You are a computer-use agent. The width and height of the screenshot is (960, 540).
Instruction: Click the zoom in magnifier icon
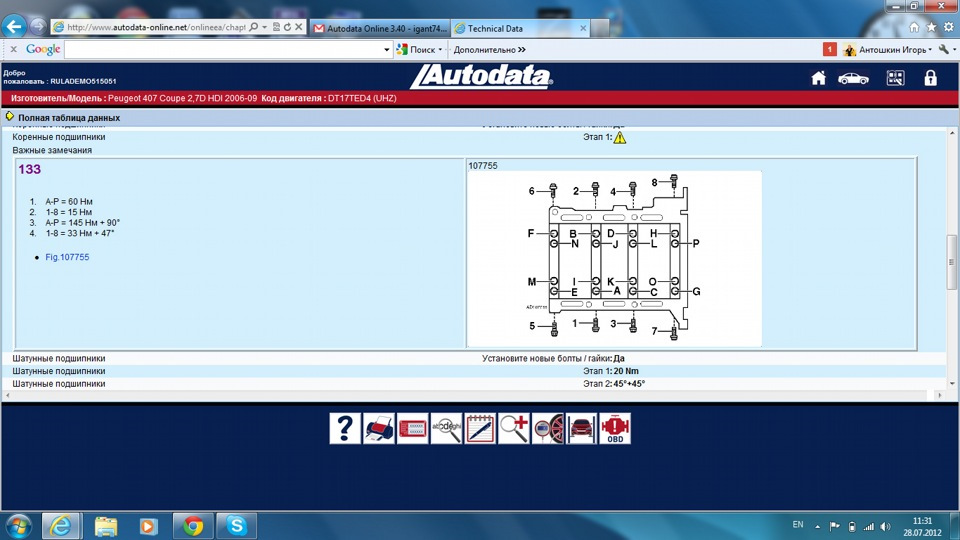click(x=514, y=428)
